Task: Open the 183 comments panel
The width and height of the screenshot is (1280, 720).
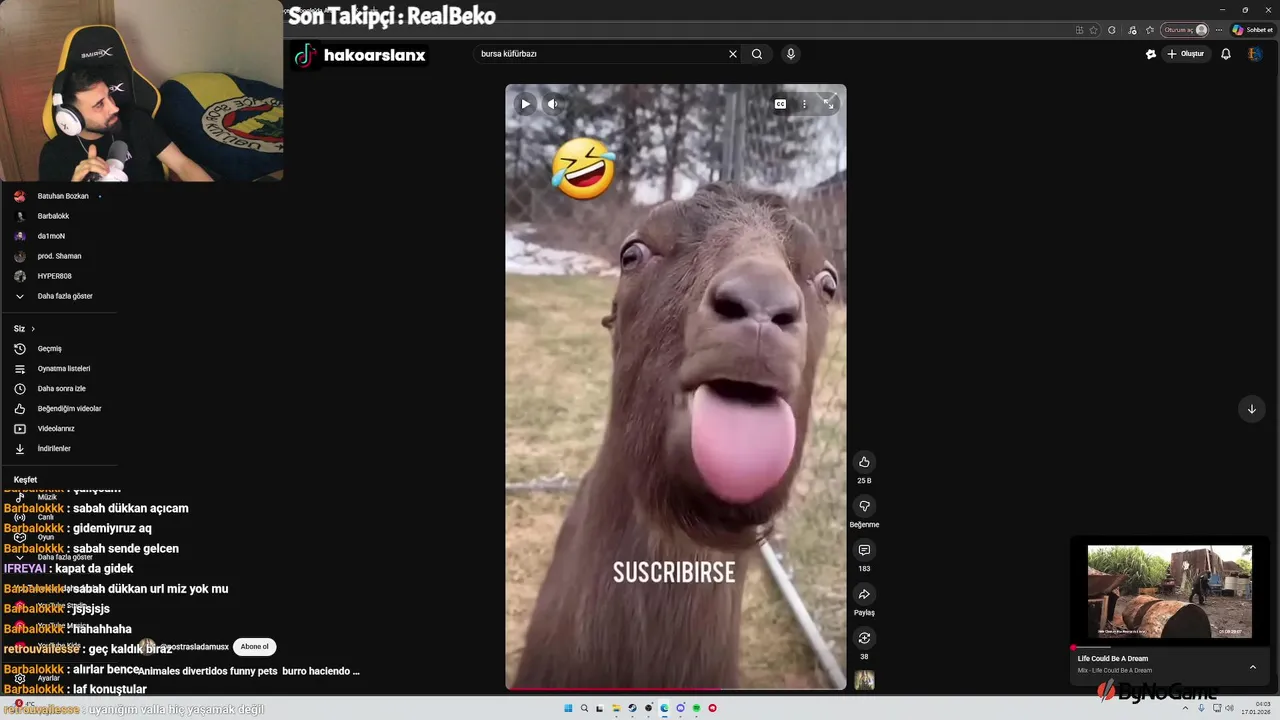Action: click(x=864, y=550)
